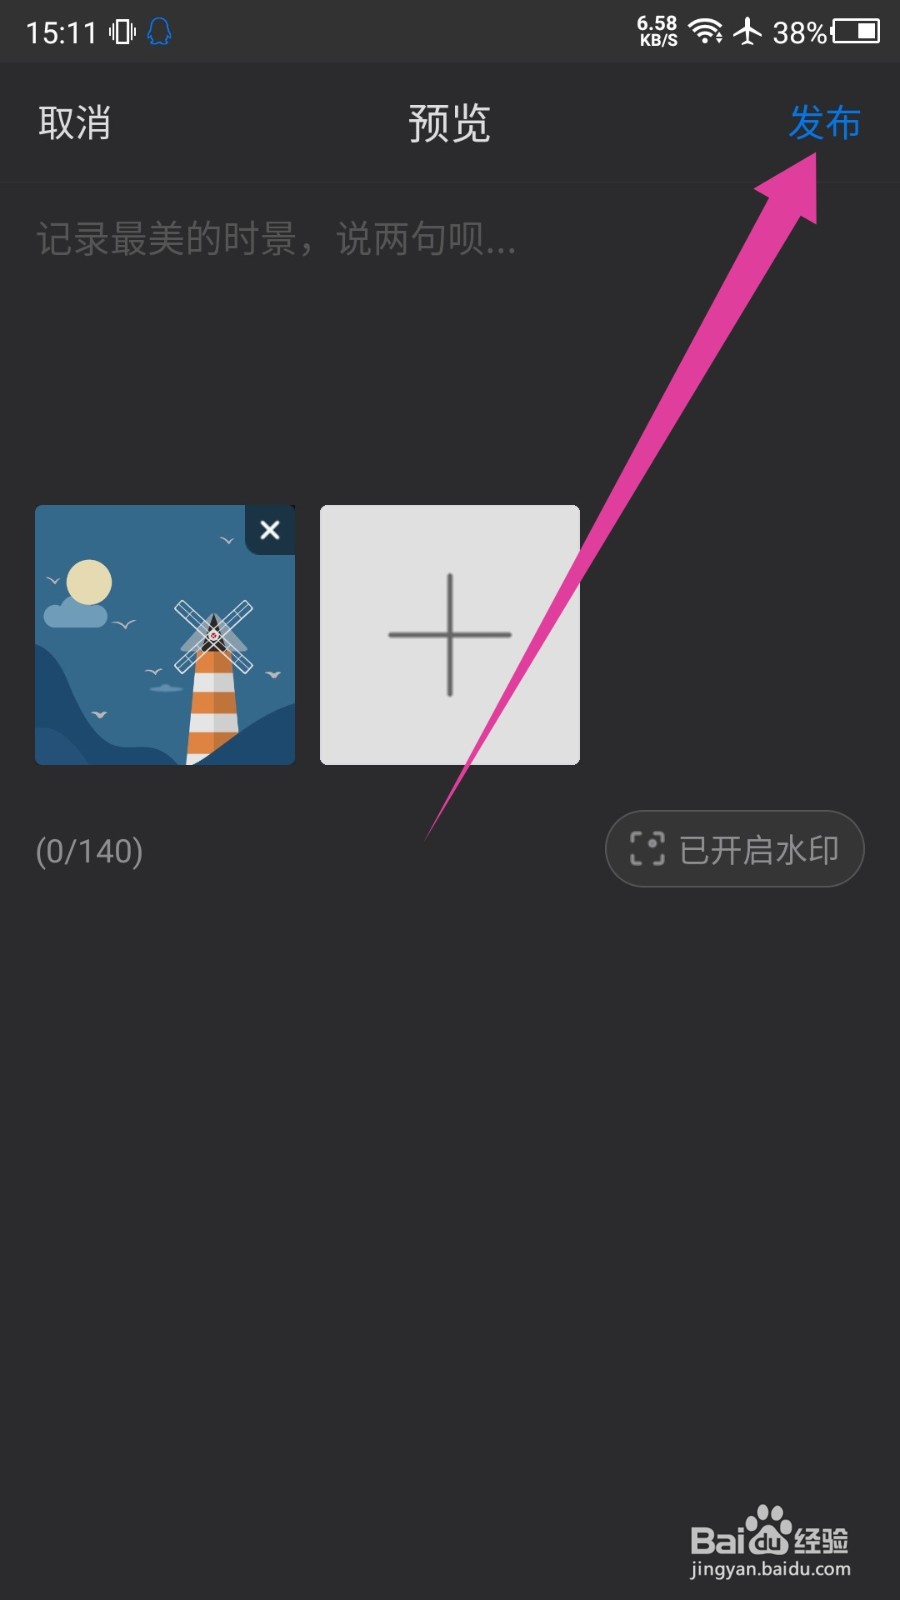Tap the Wi-Fi signal status icon
Screen dimensions: 900x1600
706,31
